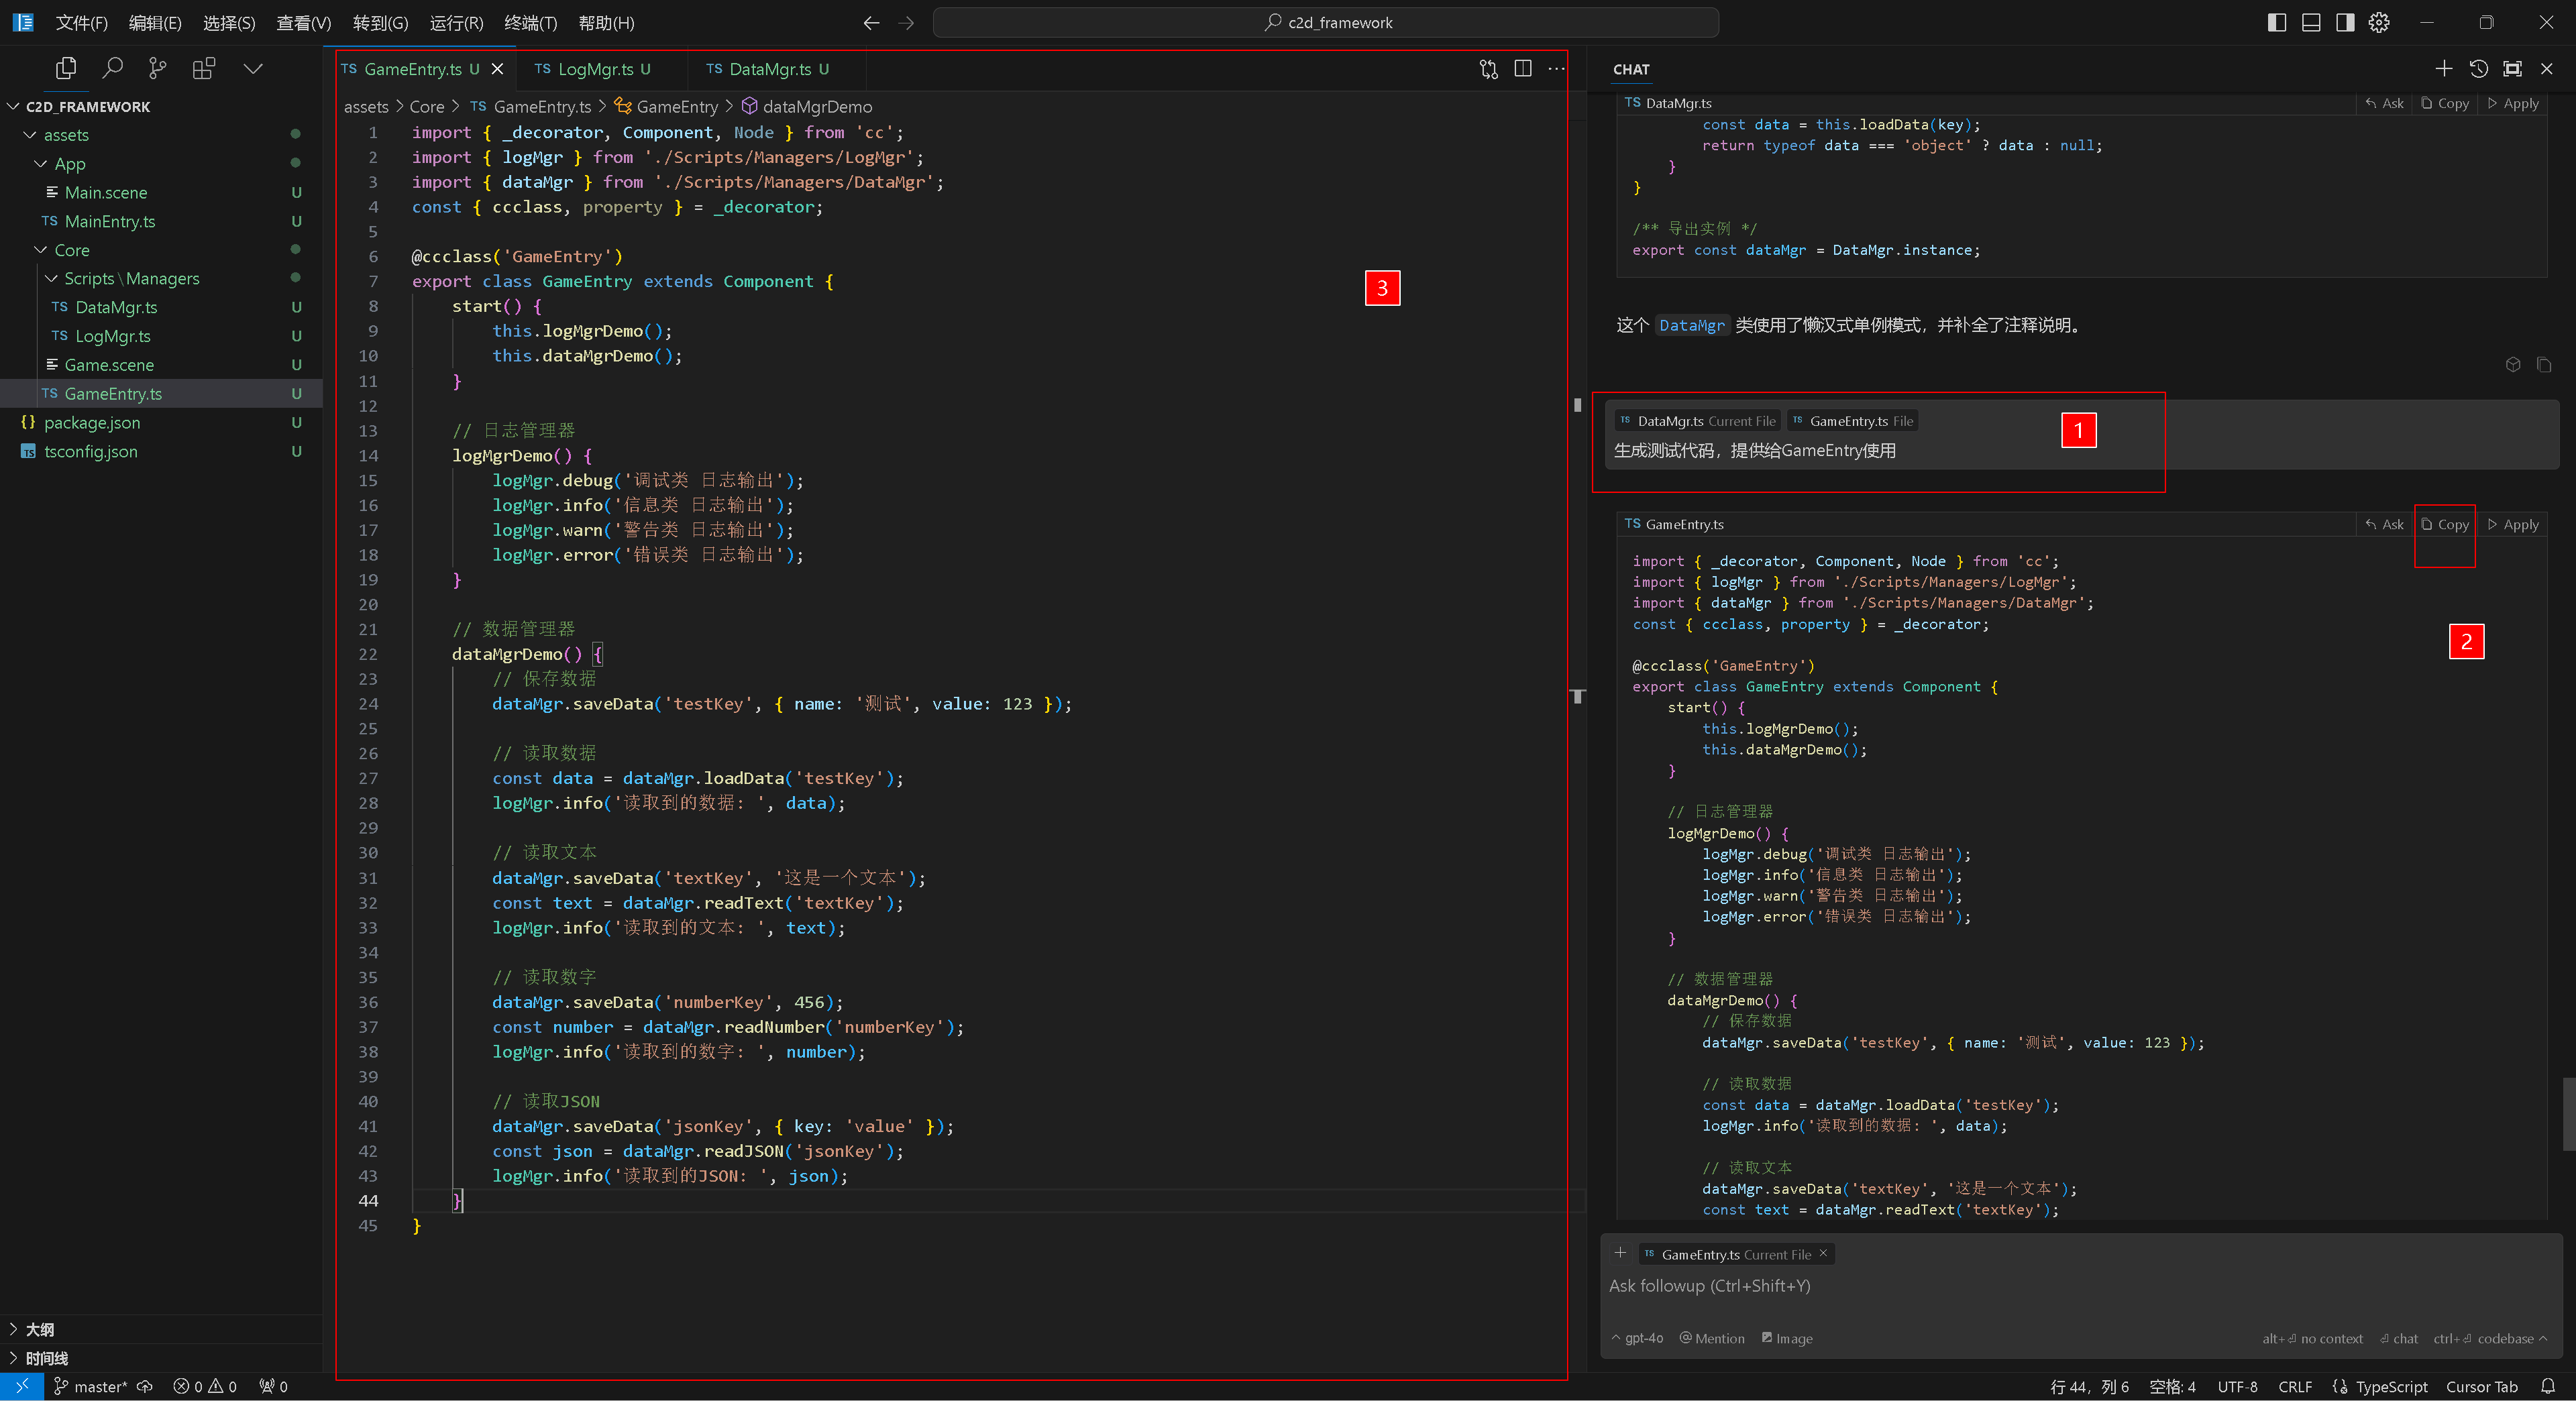Viewport: 2576px width, 1401px height.
Task: Focus the Ask followup input field
Action: tap(2080, 1286)
